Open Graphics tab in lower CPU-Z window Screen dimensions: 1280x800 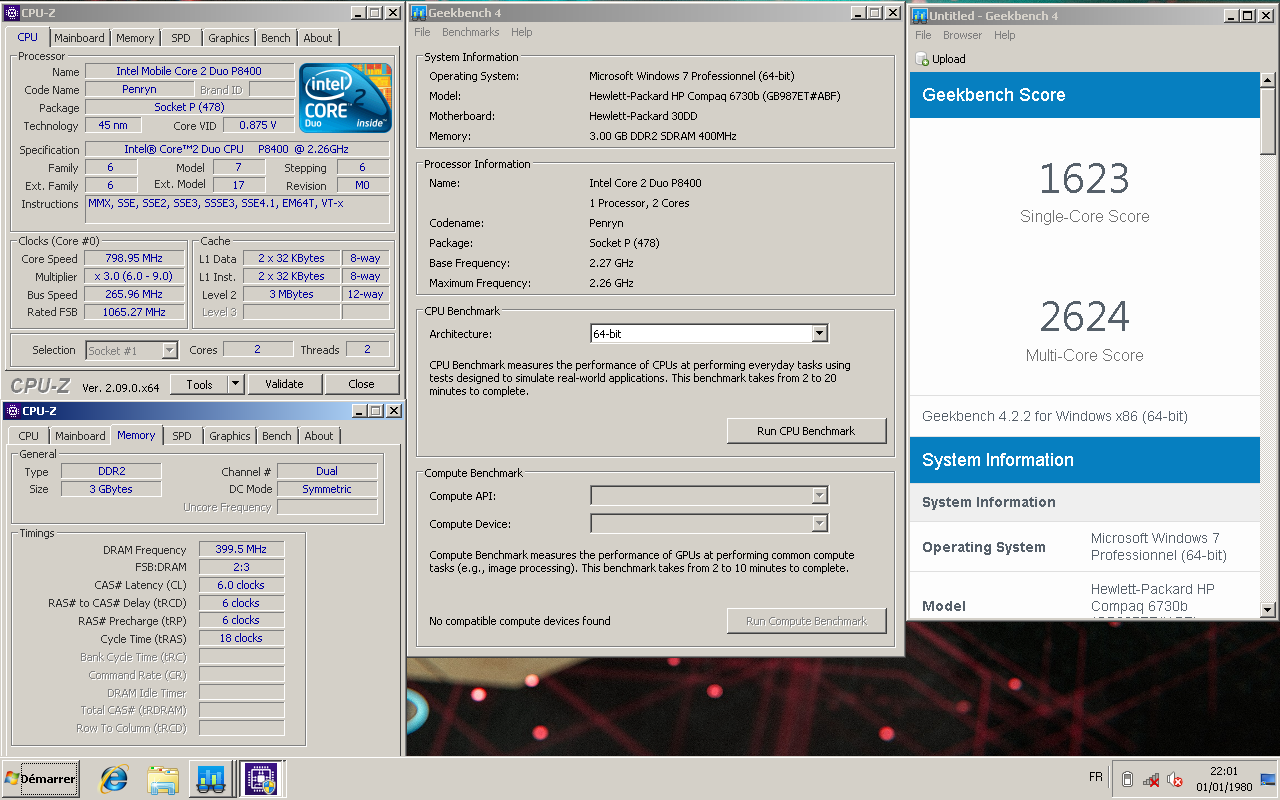coord(230,436)
